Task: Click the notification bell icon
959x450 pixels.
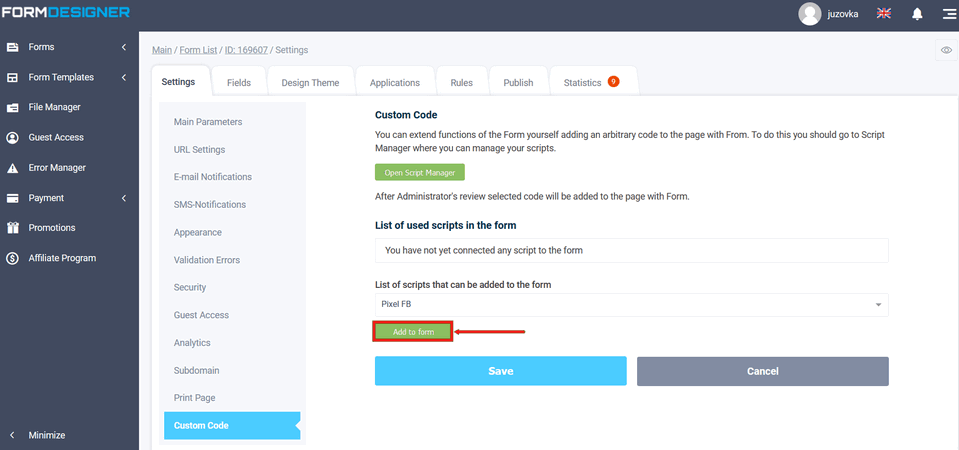Action: coord(917,14)
